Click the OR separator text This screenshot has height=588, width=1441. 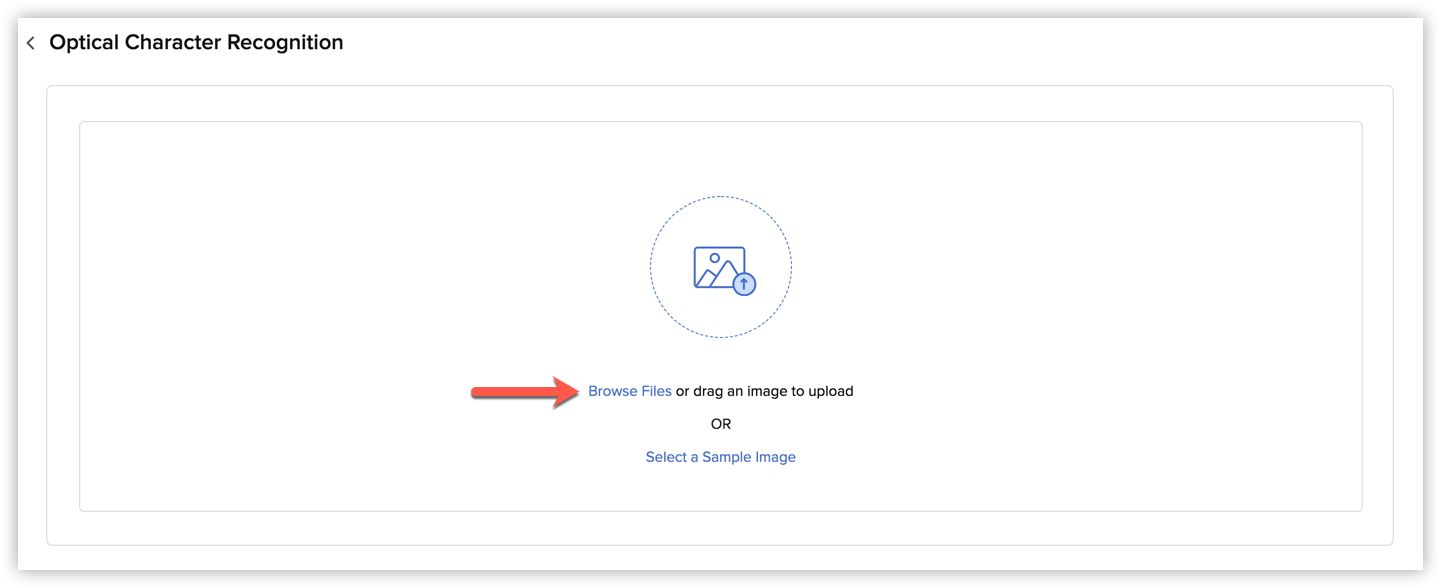[721, 424]
